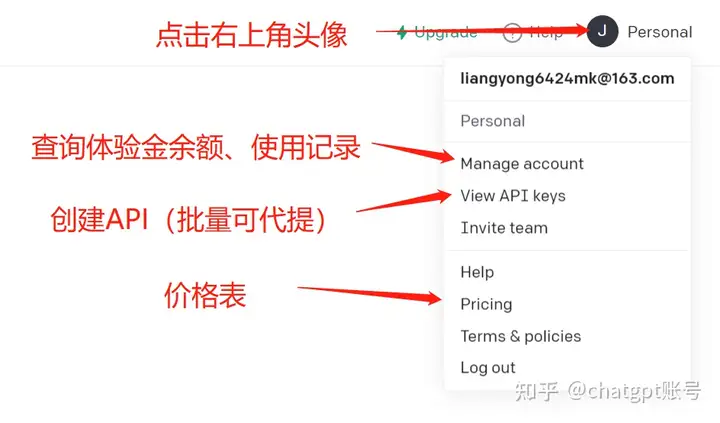Open Manage account
Screen dimensions: 720x423
(x=522, y=164)
